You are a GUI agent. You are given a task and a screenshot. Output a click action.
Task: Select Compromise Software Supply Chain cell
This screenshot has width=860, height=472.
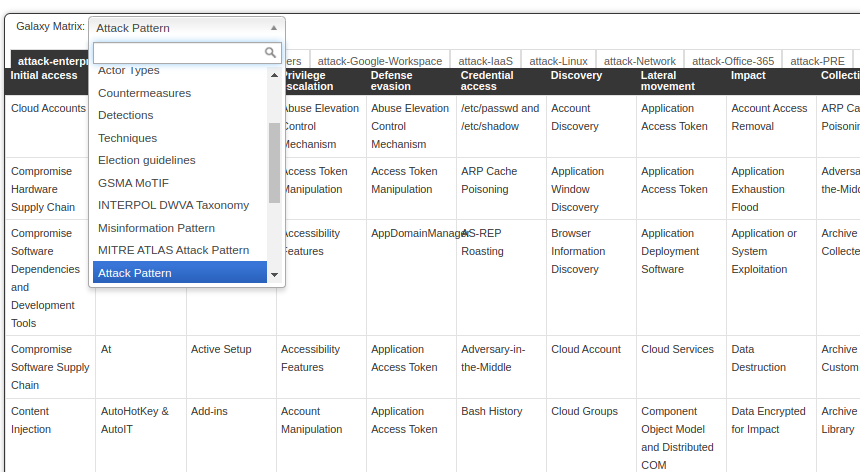[x=50, y=367]
